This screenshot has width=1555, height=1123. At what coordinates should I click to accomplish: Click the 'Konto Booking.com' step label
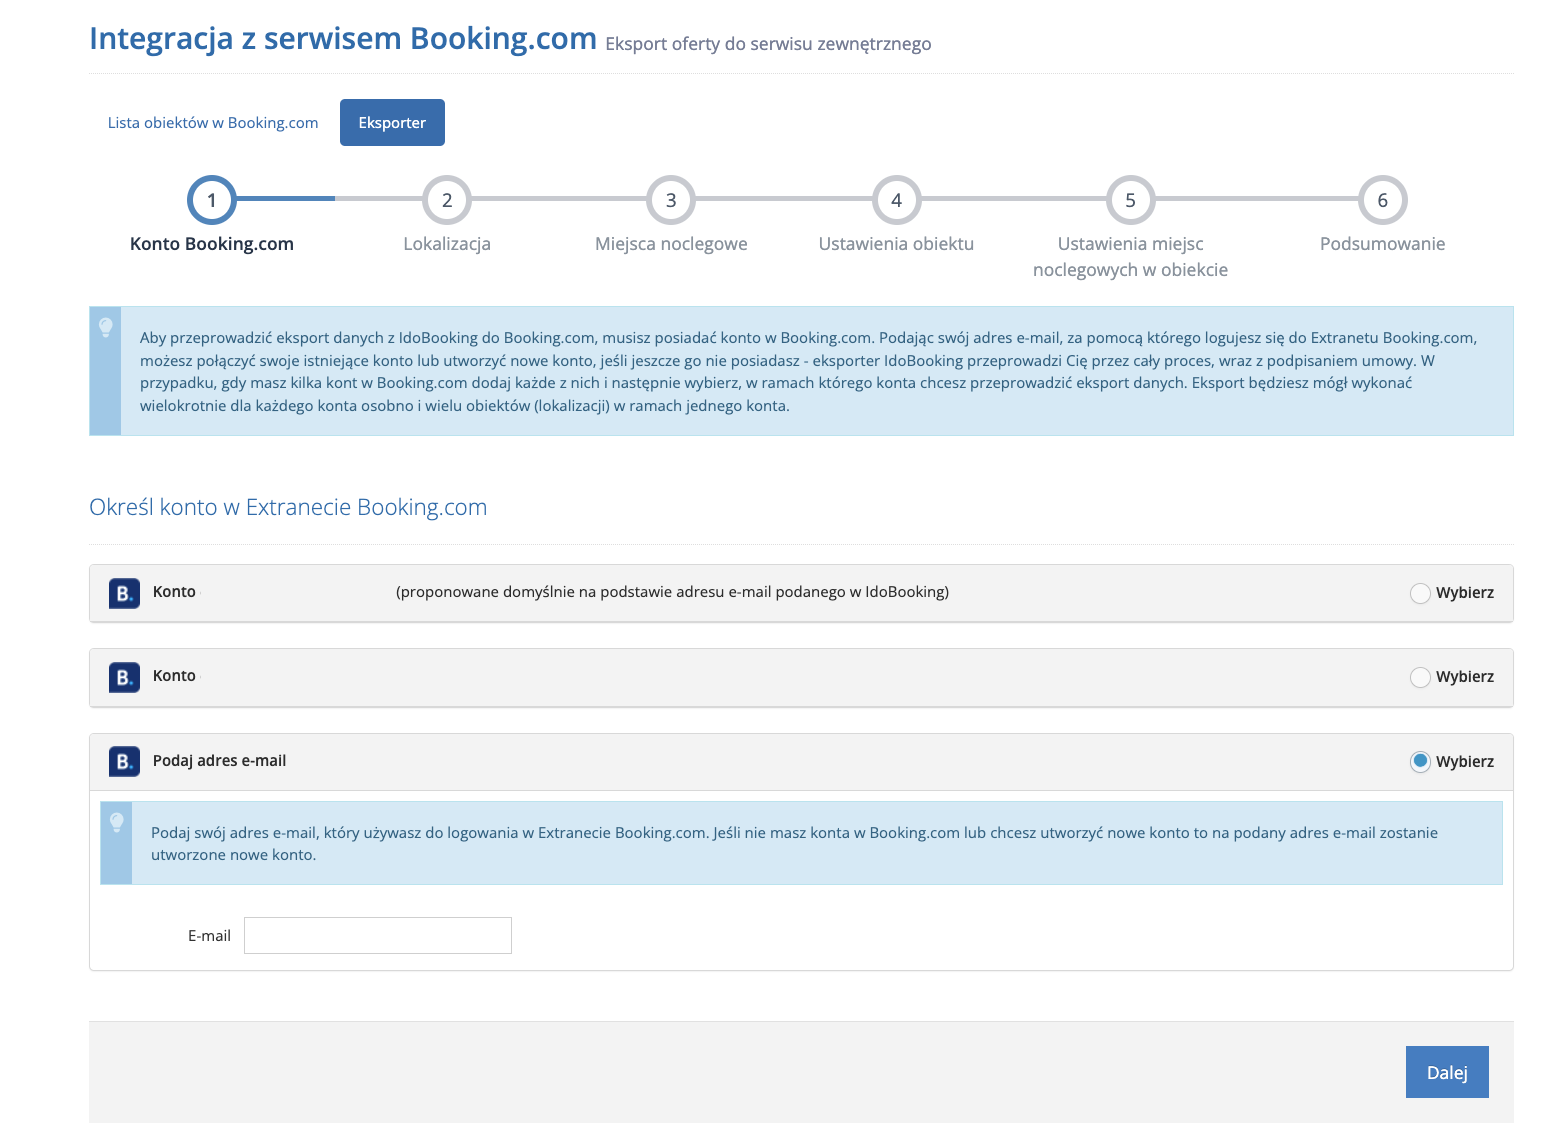coord(212,244)
